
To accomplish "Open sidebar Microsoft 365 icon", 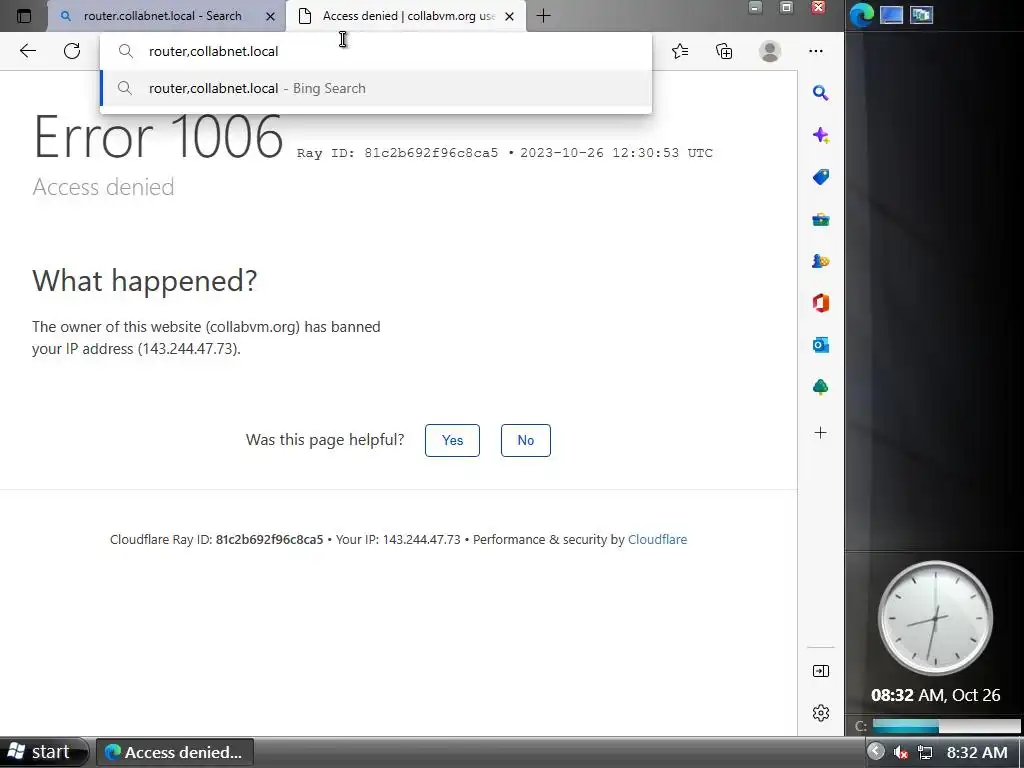I will (821, 303).
